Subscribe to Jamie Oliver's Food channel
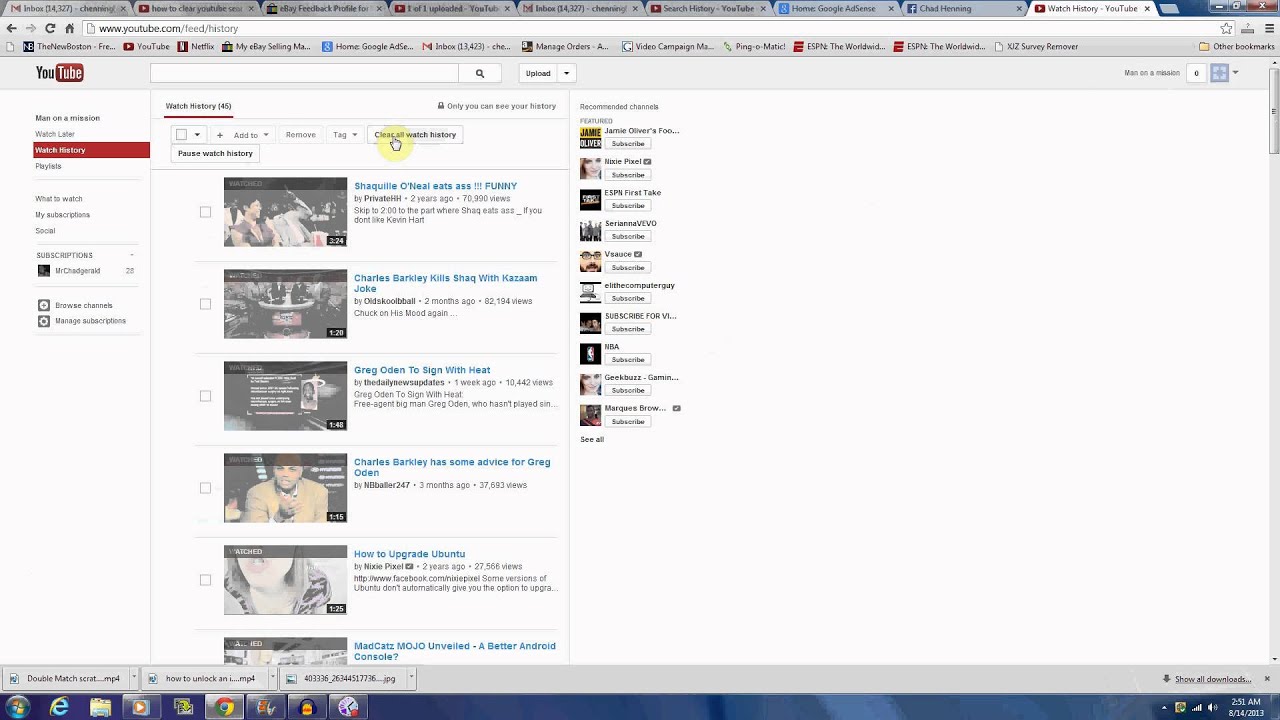Image resolution: width=1280 pixels, height=720 pixels. (x=628, y=144)
